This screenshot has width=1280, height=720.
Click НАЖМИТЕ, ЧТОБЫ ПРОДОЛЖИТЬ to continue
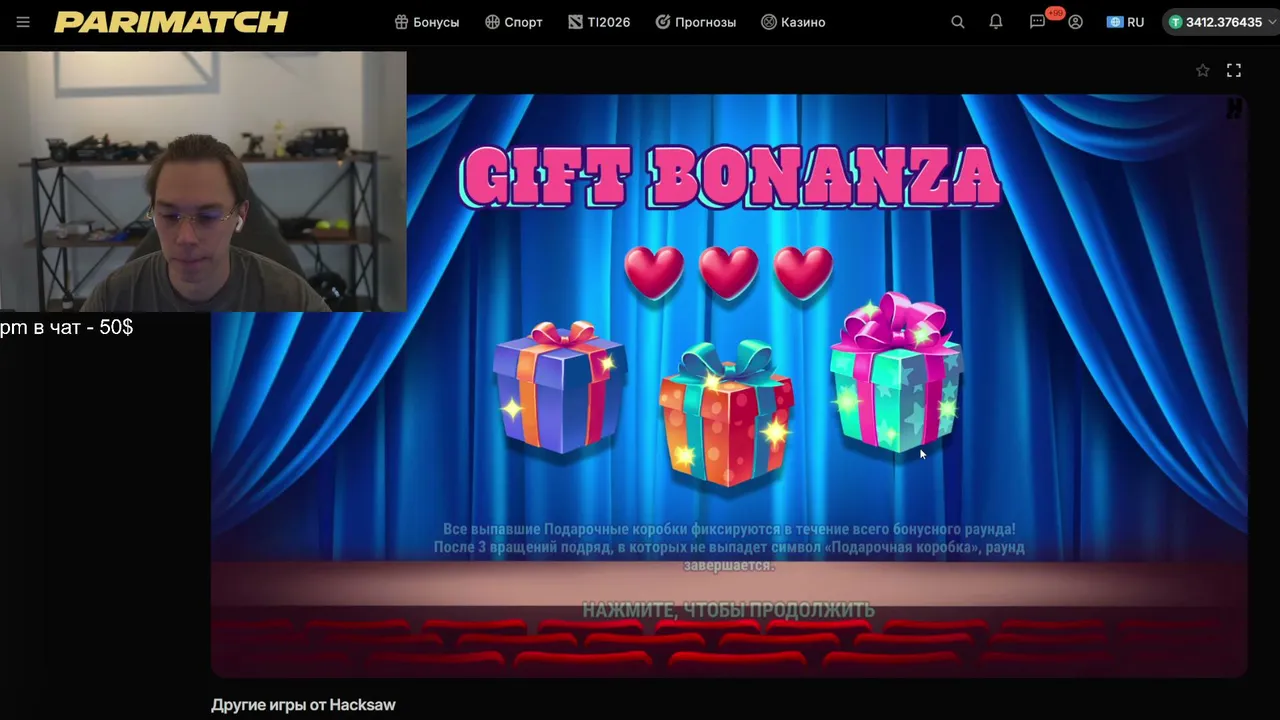pyautogui.click(x=728, y=609)
